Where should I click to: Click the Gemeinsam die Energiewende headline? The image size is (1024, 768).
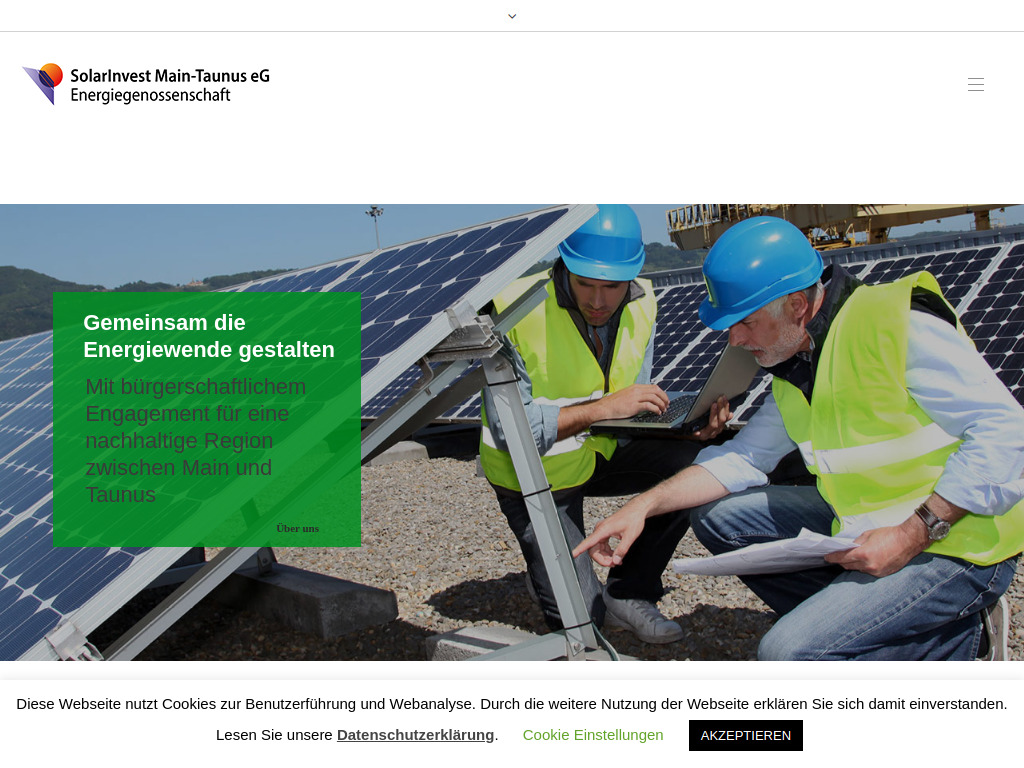(209, 336)
